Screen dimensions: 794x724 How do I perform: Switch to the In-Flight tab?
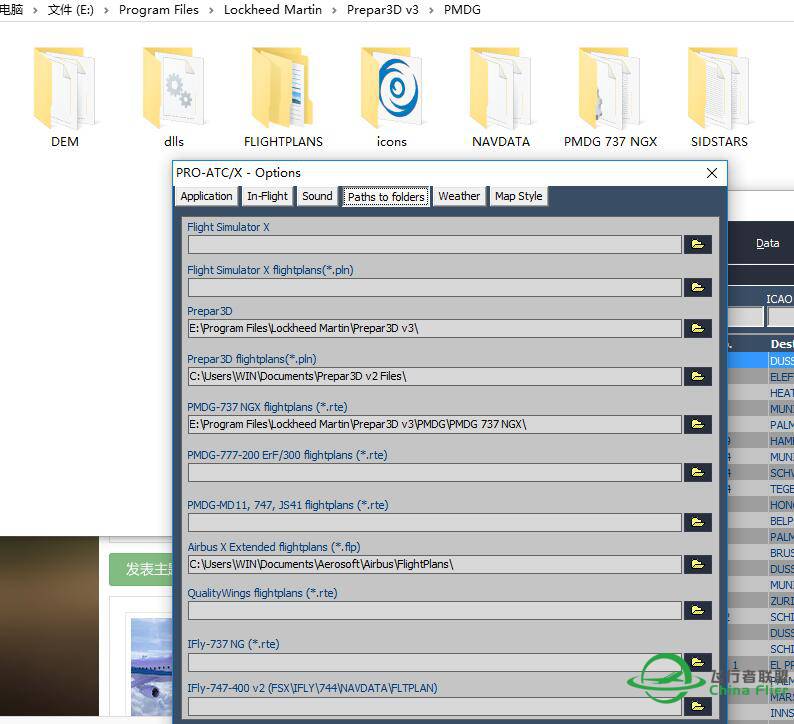[267, 196]
